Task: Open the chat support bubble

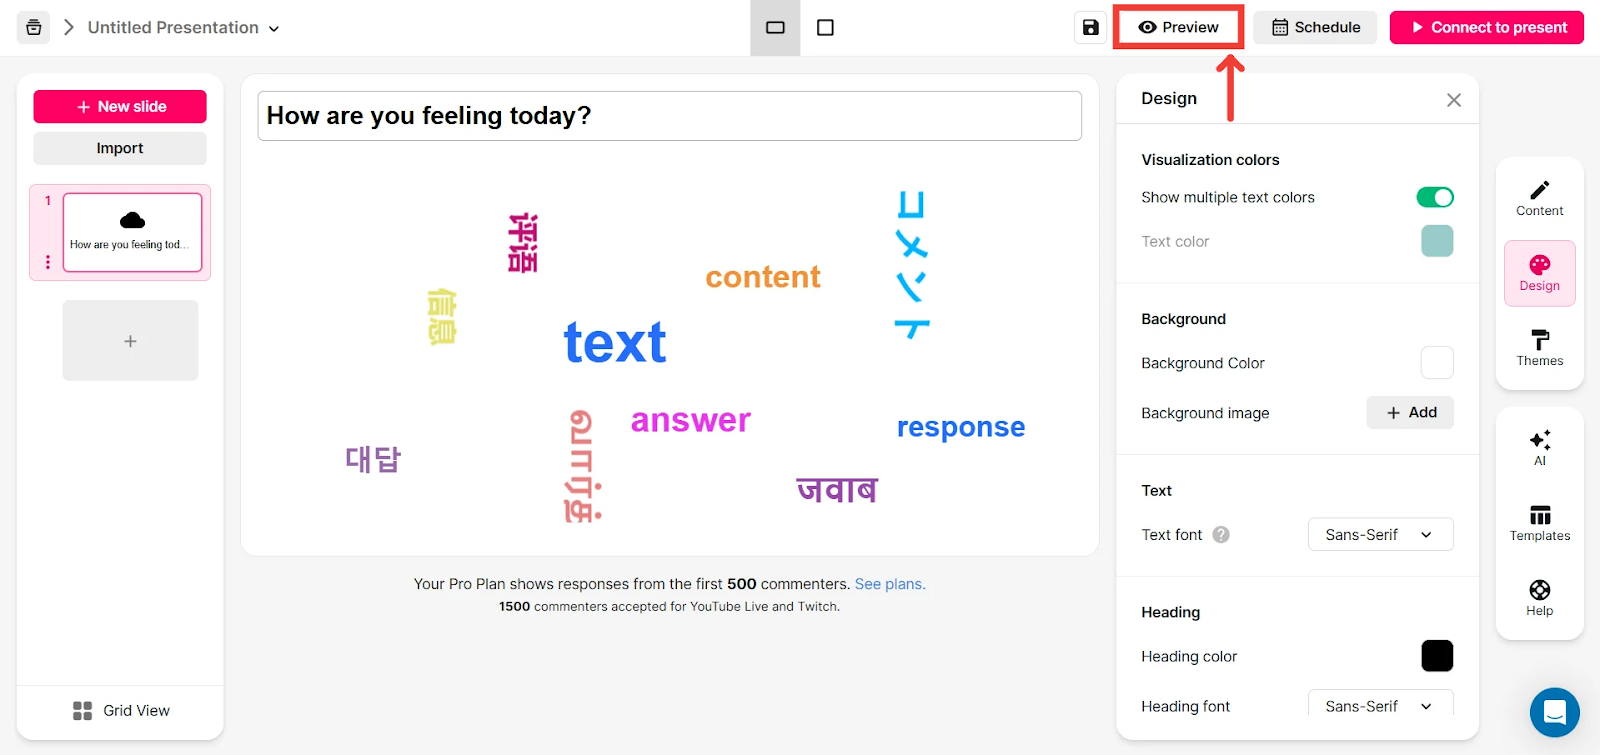Action: (x=1555, y=712)
